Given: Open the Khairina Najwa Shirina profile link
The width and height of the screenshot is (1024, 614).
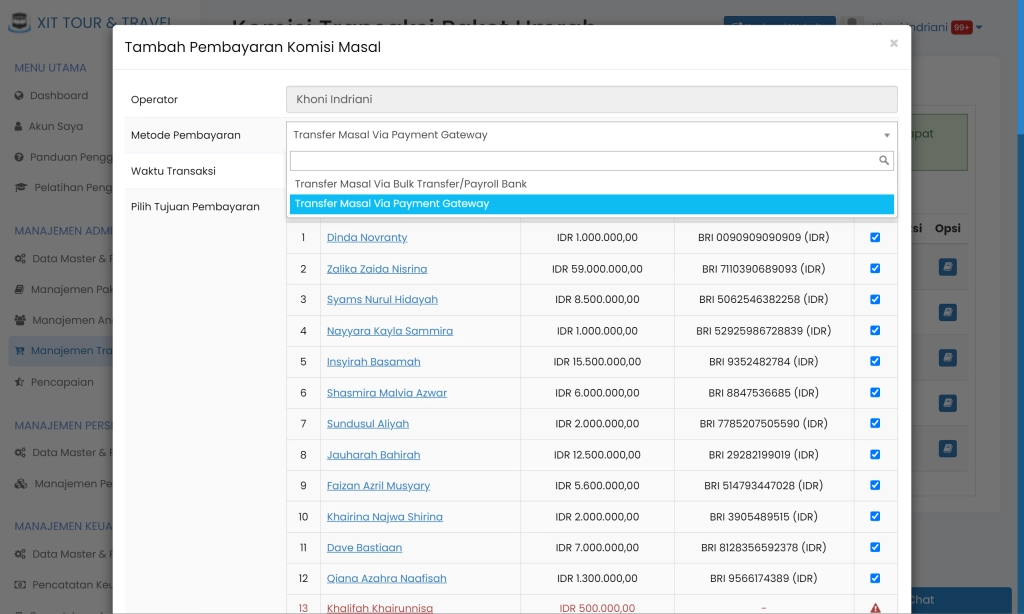Looking at the screenshot, I should click(384, 517).
